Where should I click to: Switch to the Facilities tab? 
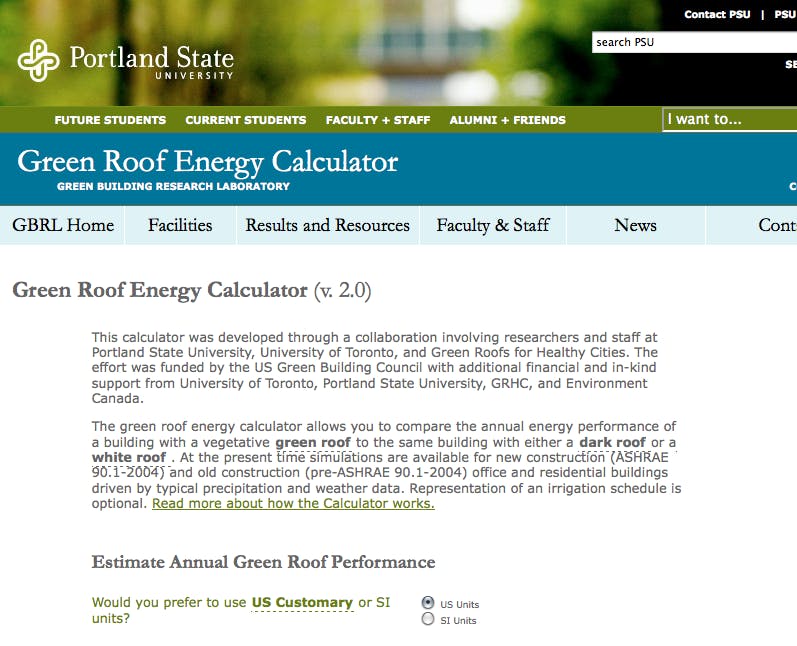180,225
